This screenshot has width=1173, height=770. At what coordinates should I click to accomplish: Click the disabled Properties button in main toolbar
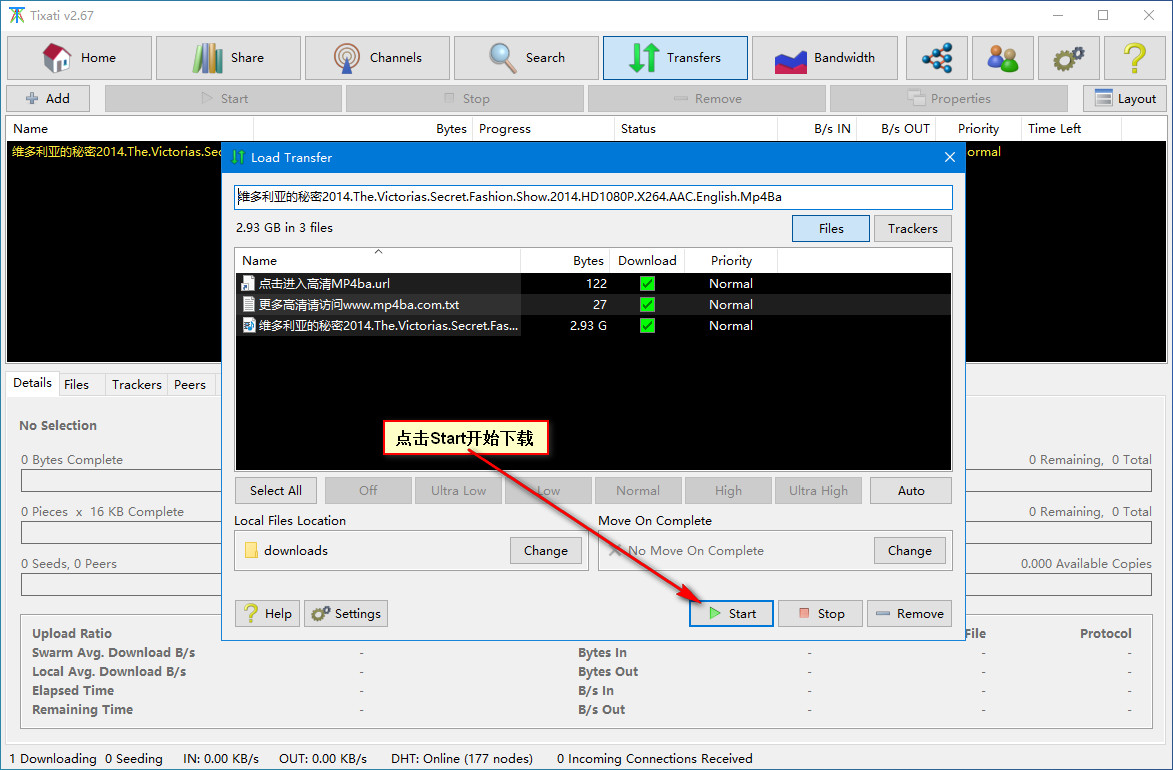click(x=949, y=99)
